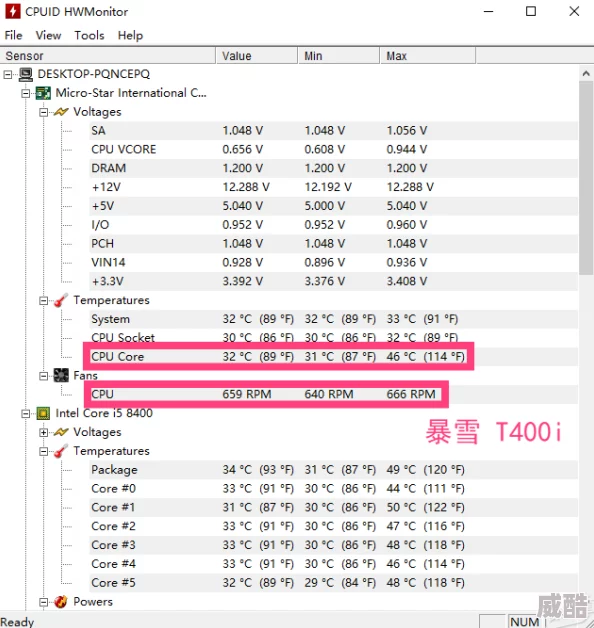The height and width of the screenshot is (628, 594).
Task: Open the Help menu
Action: pos(130,35)
